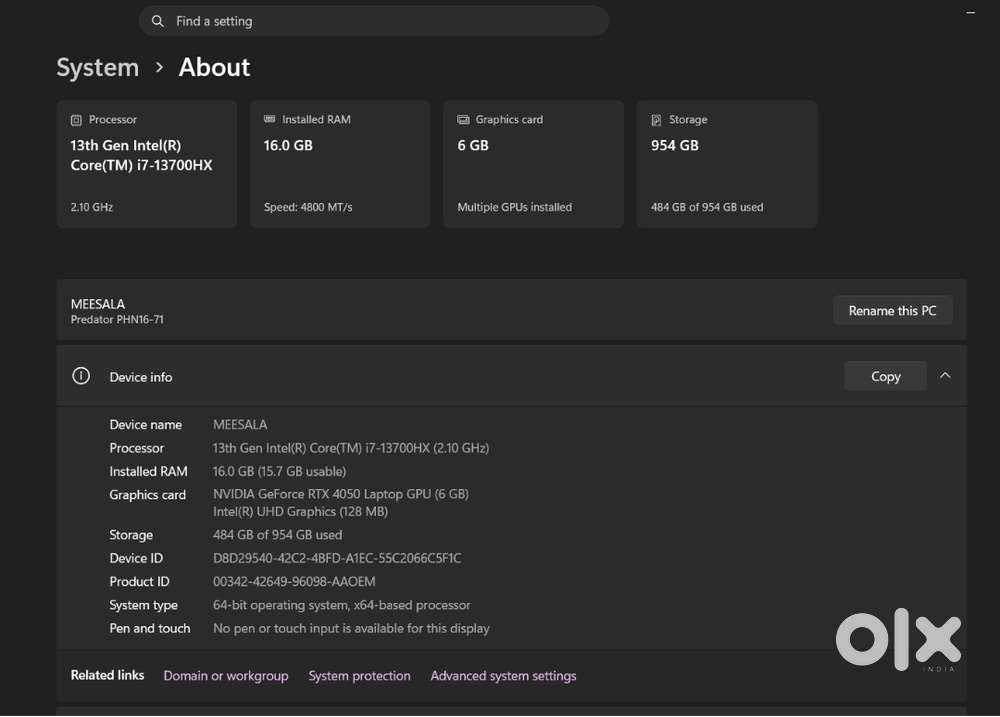Select the System type 64-bit value
1000x717 pixels.
(x=342, y=605)
